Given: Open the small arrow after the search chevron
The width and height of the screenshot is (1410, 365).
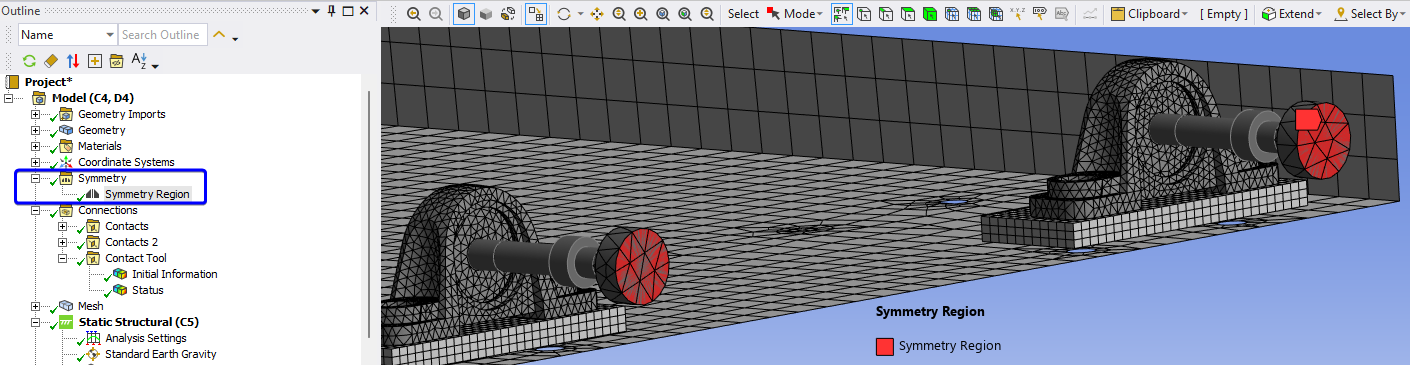Looking at the screenshot, I should [235, 39].
